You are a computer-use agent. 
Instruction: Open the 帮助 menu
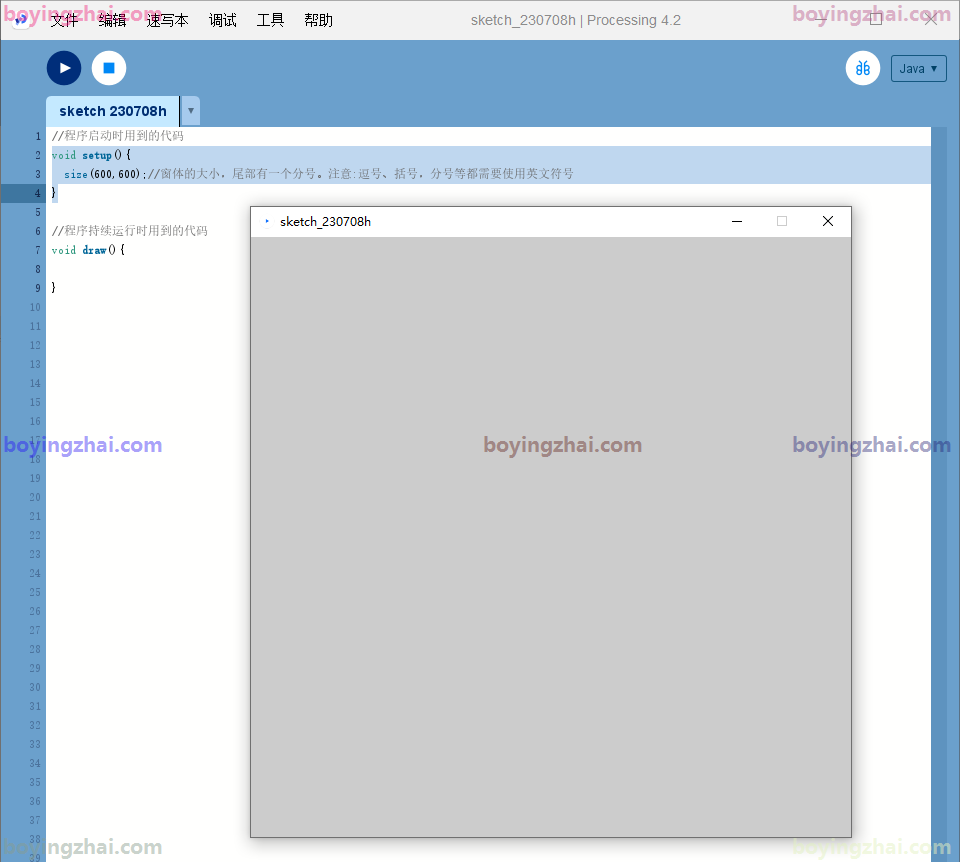coord(318,20)
